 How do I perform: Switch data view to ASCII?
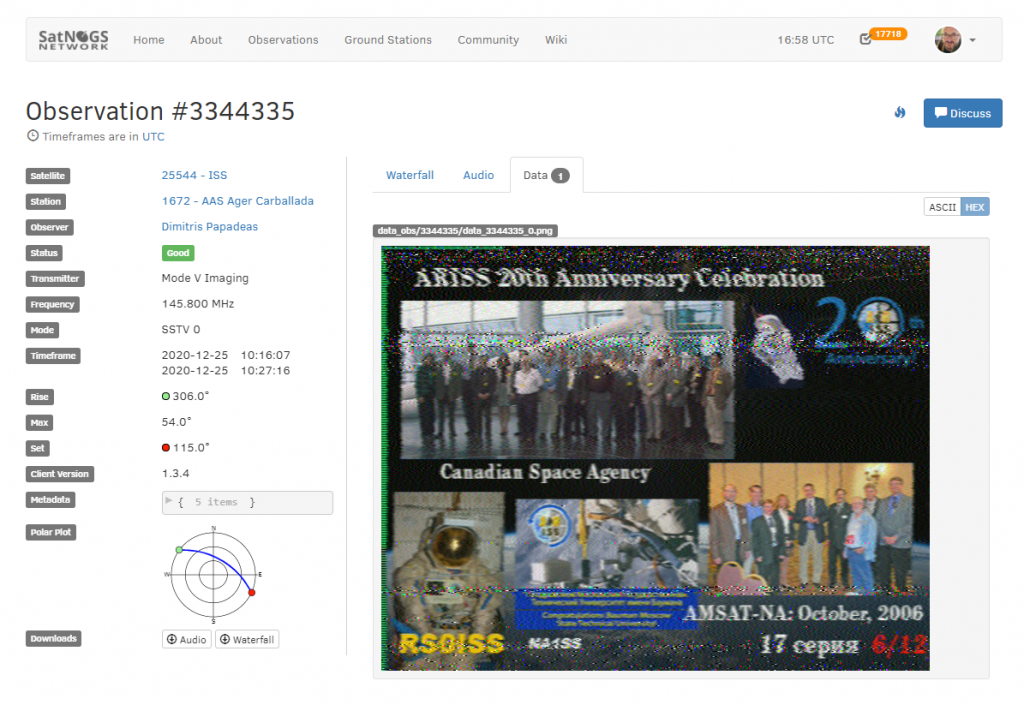[x=942, y=207]
